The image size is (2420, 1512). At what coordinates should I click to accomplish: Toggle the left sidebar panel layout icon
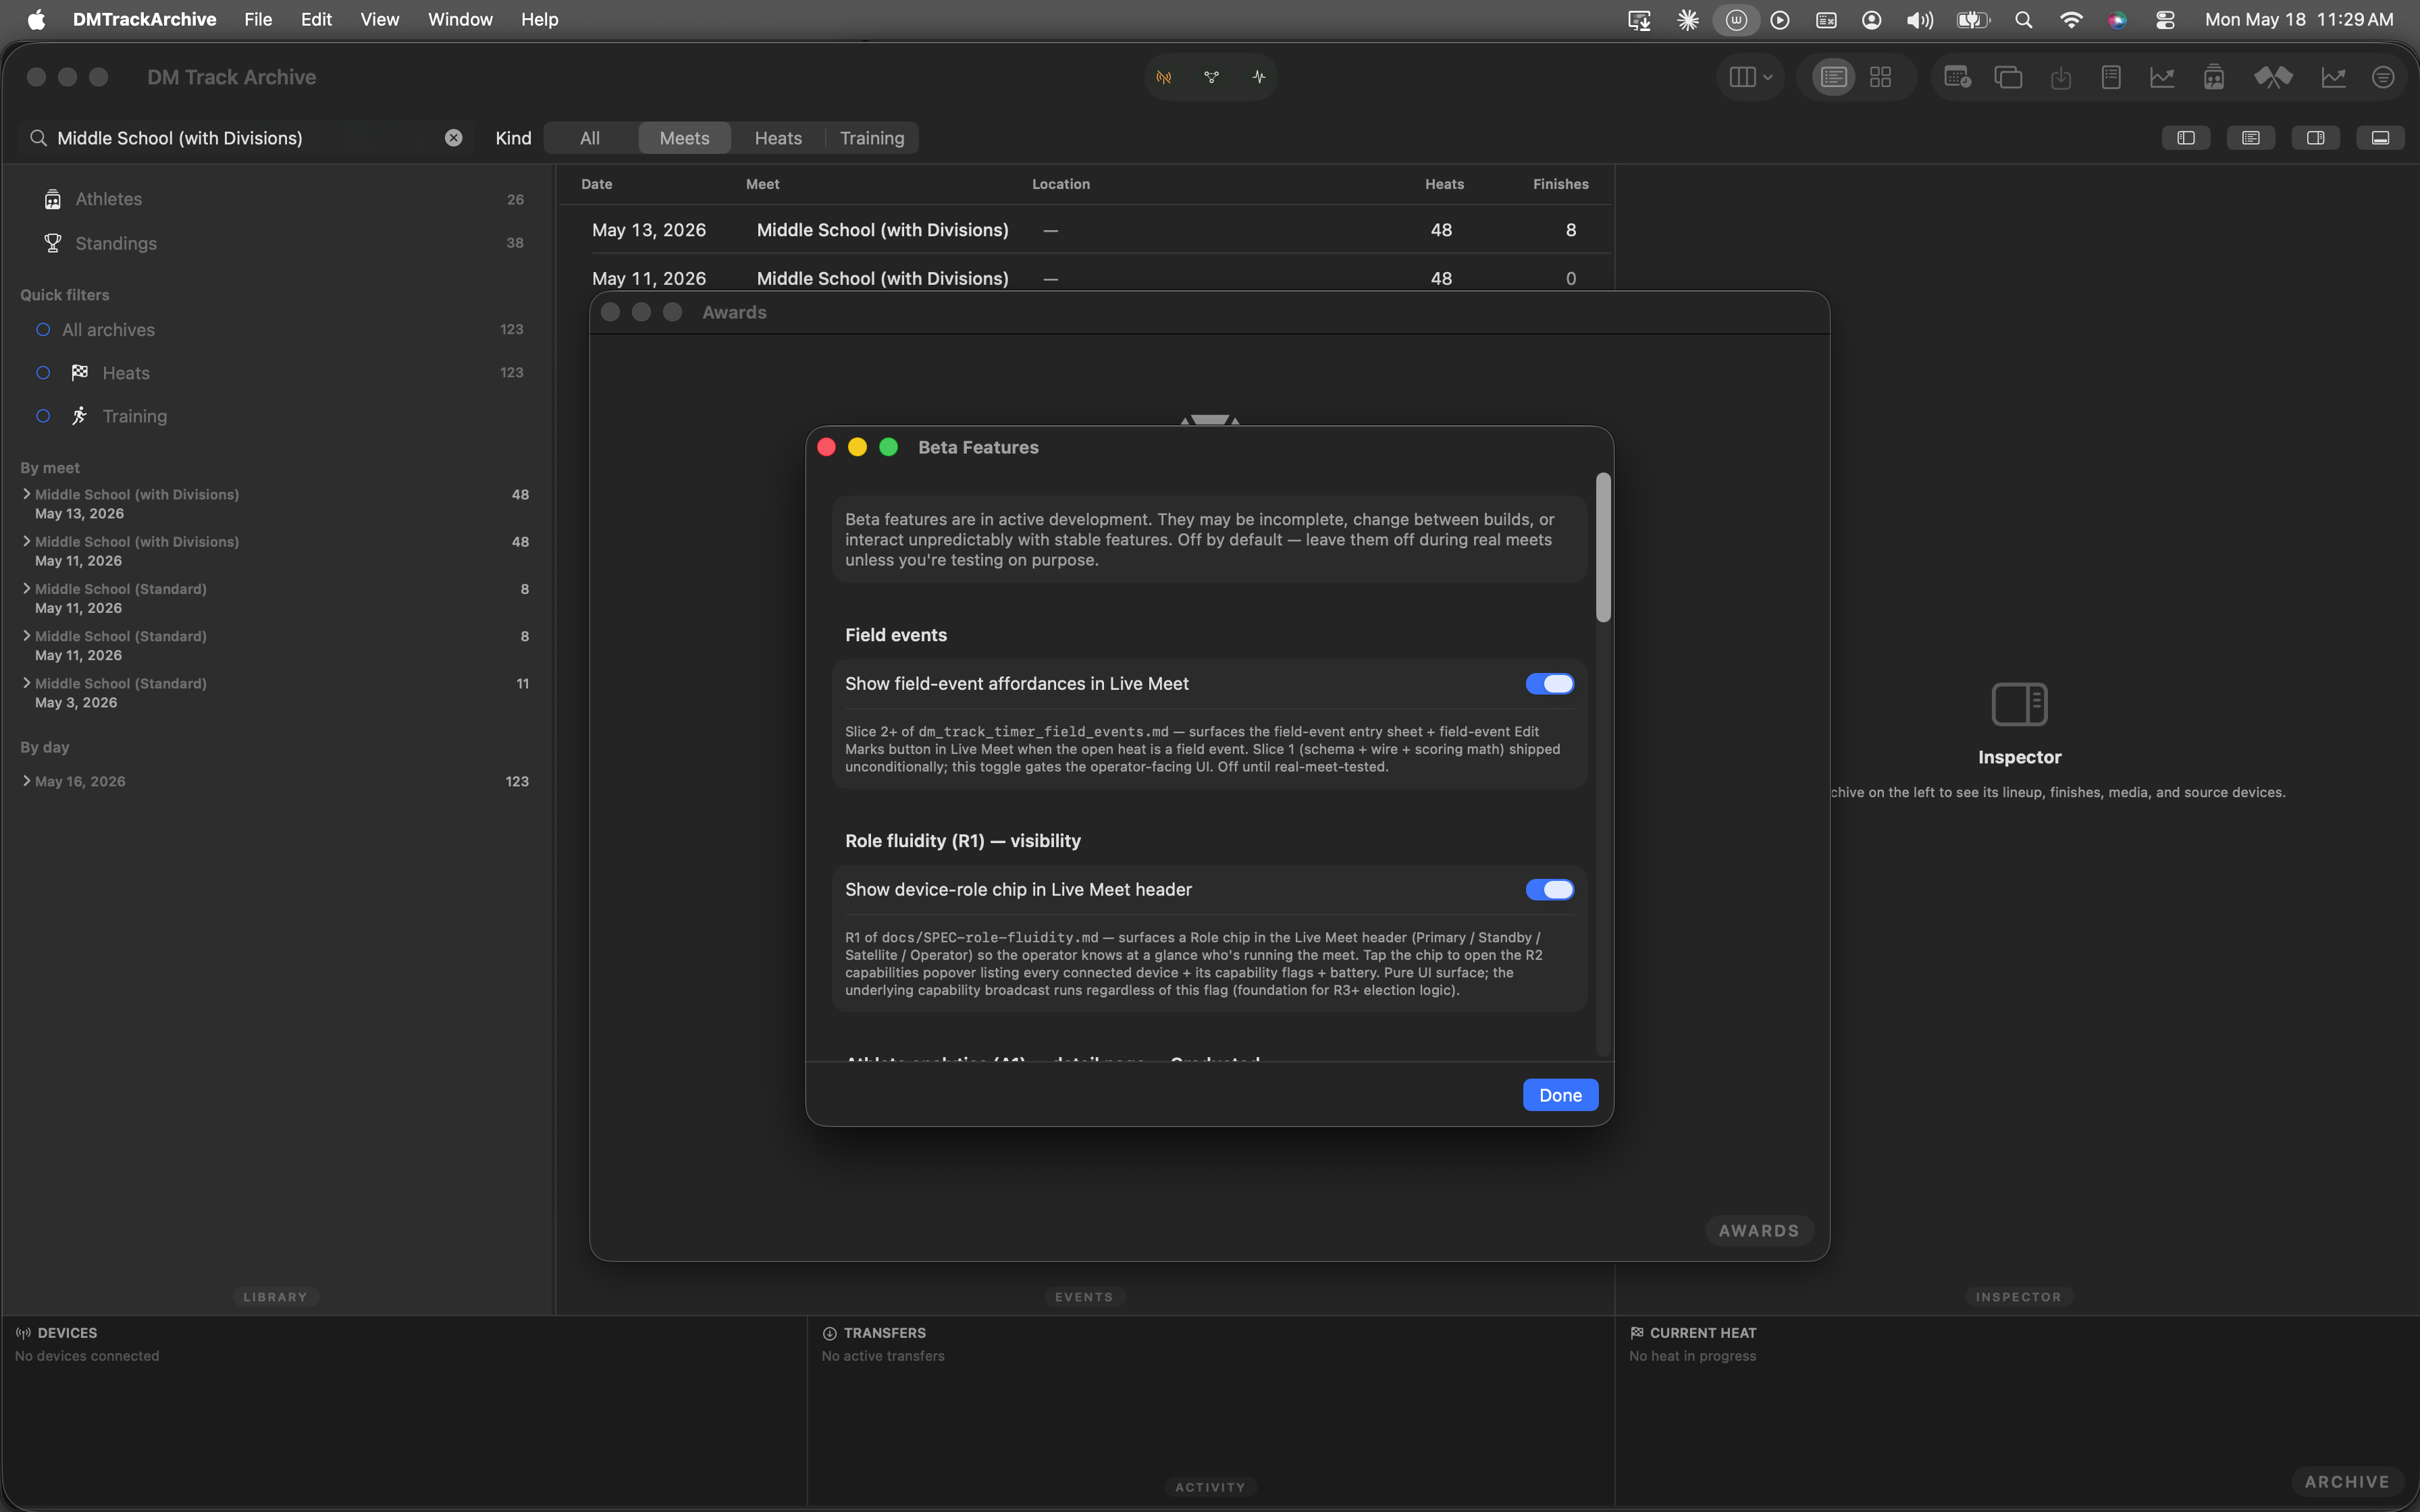pyautogui.click(x=2186, y=138)
